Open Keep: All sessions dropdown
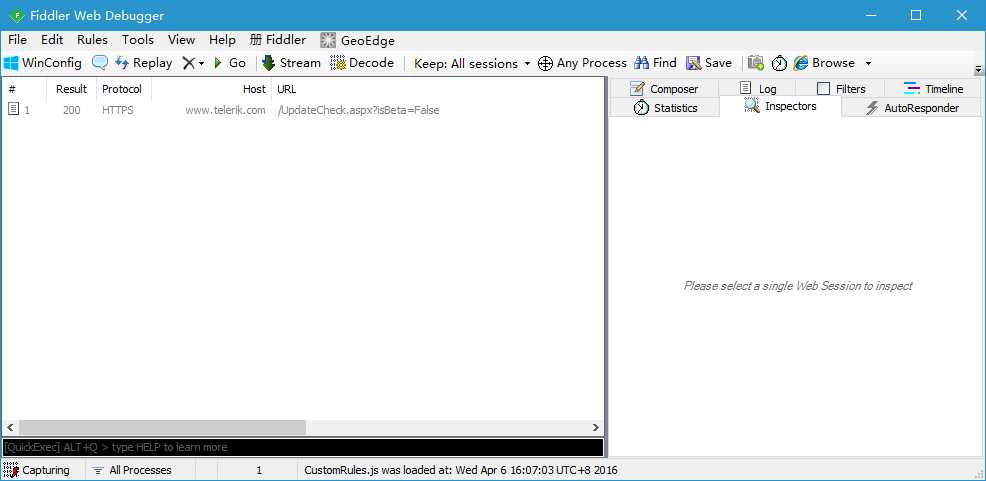Image resolution: width=986 pixels, height=481 pixels. coord(472,64)
